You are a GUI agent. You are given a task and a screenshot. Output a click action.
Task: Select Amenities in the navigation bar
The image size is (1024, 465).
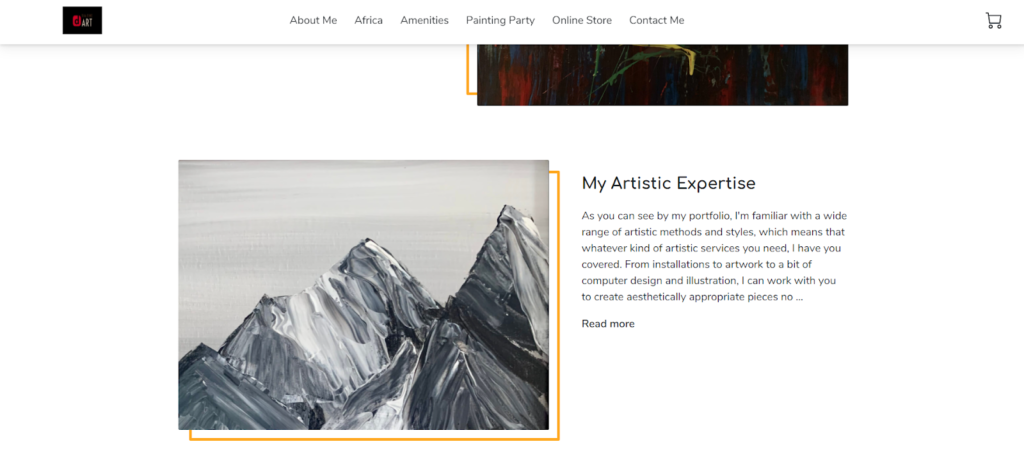coord(424,20)
